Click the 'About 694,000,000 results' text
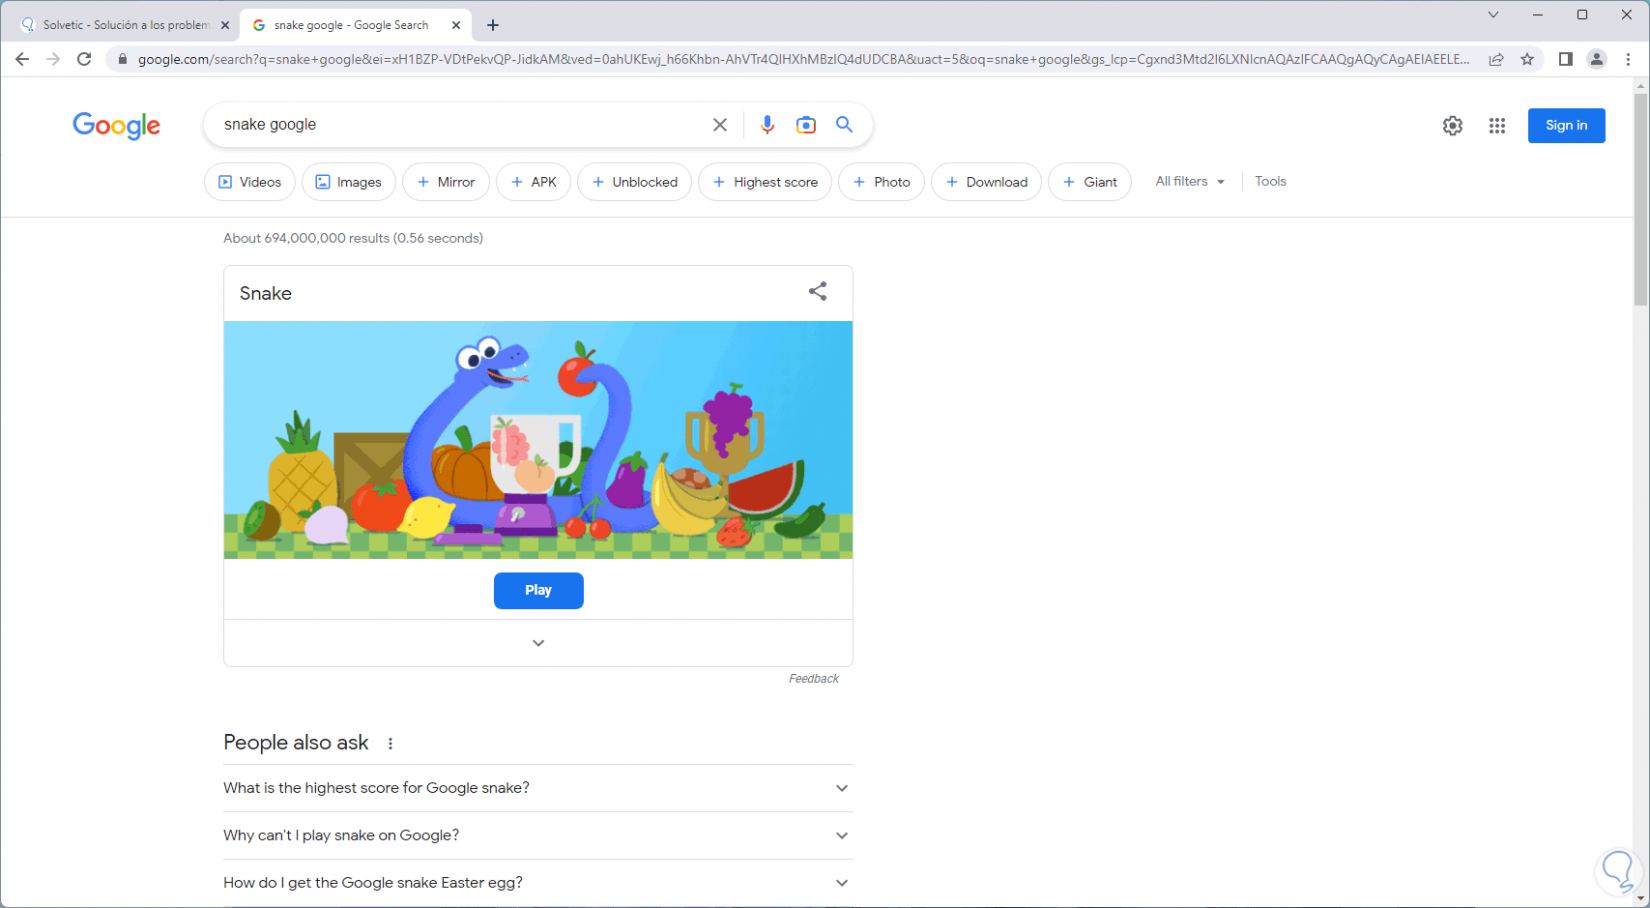1650x908 pixels. point(353,238)
